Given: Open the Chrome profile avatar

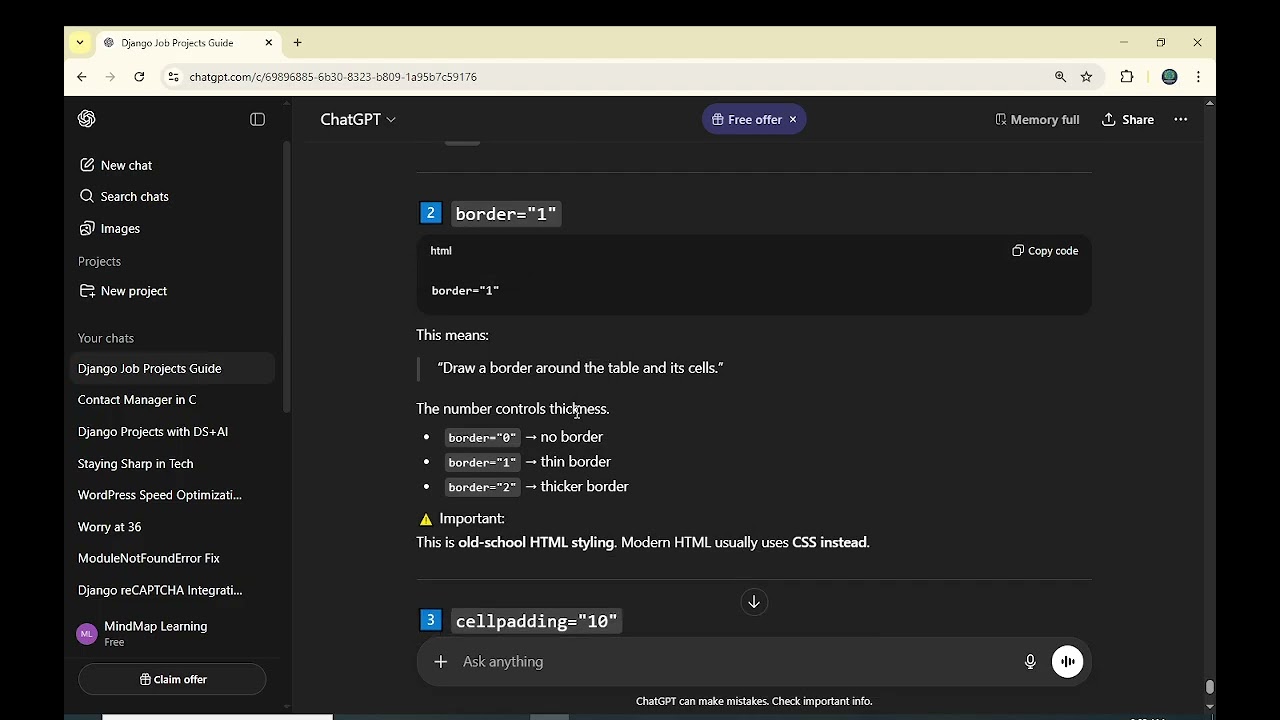Looking at the screenshot, I should pyautogui.click(x=1169, y=77).
